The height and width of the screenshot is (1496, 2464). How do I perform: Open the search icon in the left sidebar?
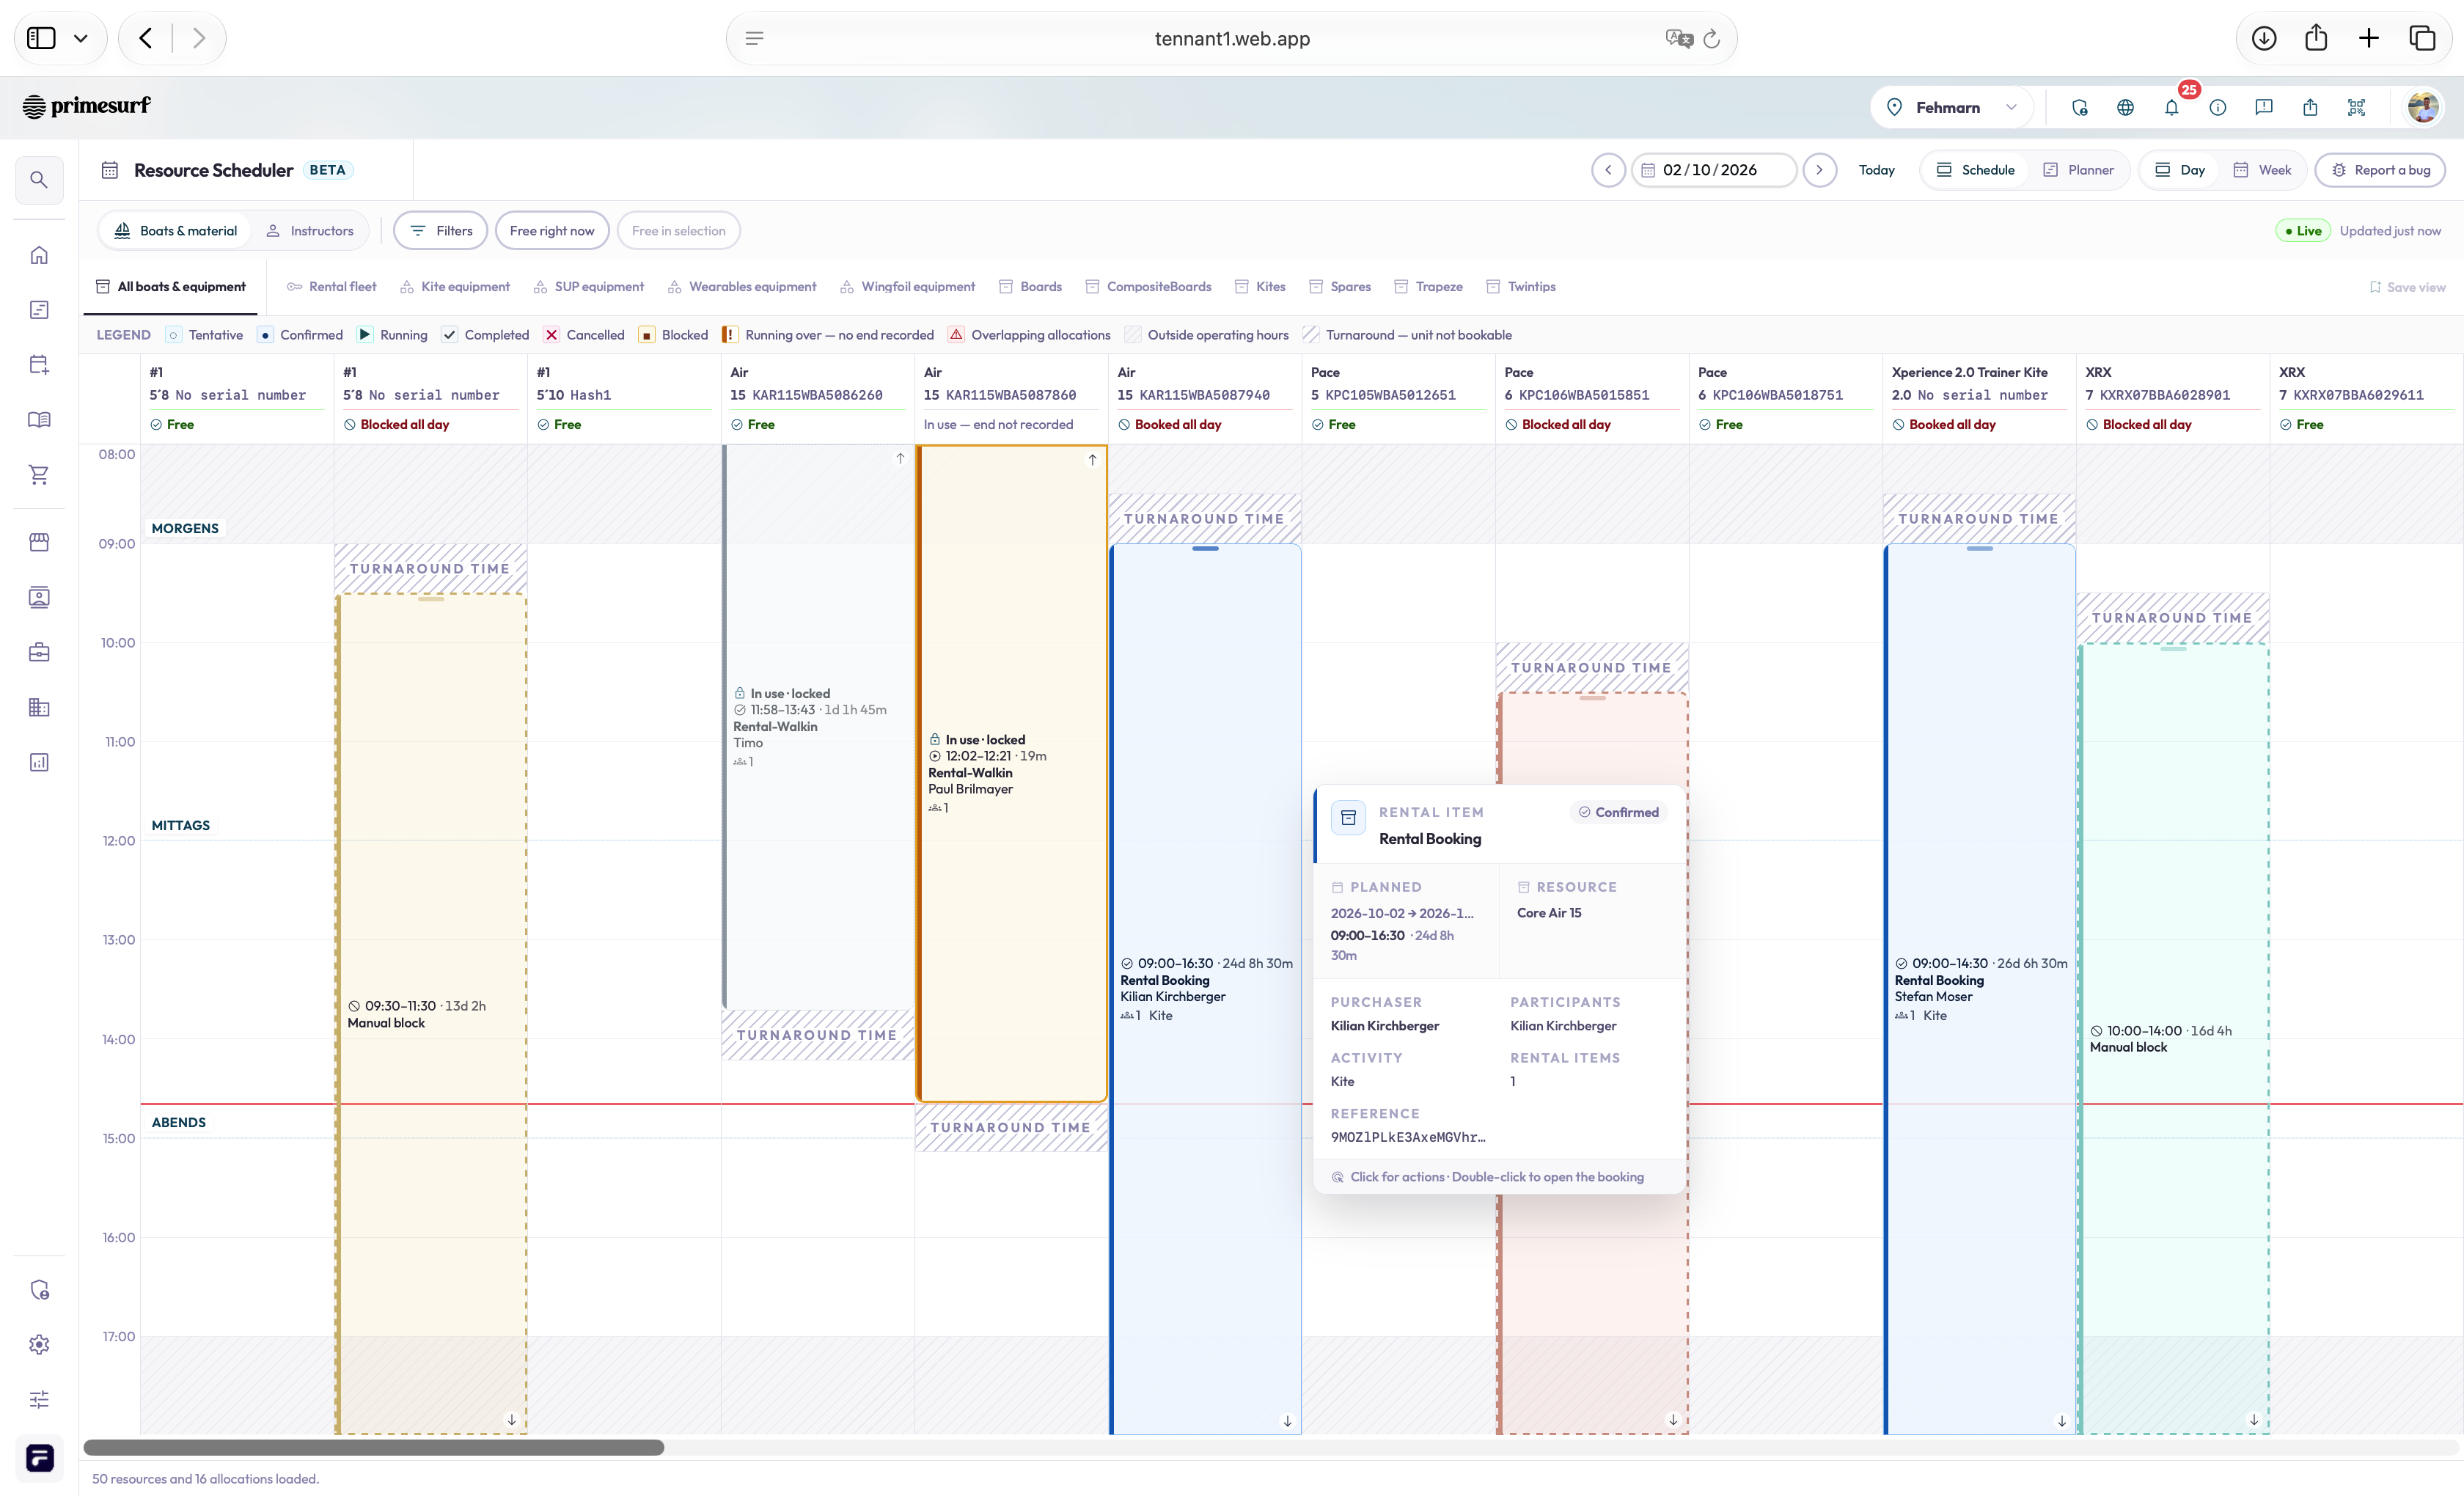pyautogui.click(x=39, y=180)
